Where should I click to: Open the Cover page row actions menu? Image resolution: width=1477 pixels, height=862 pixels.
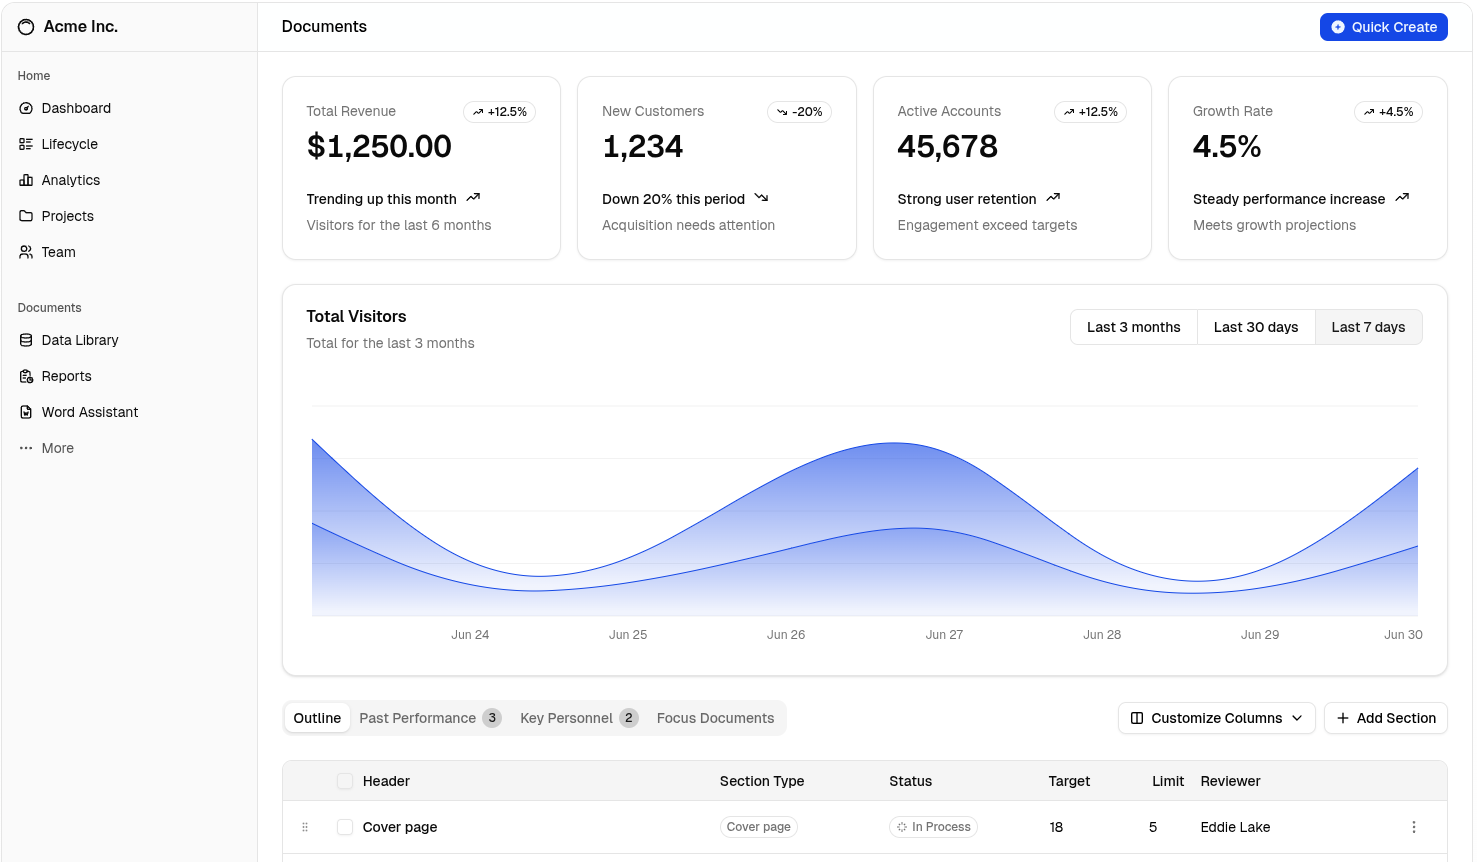coord(1414,827)
